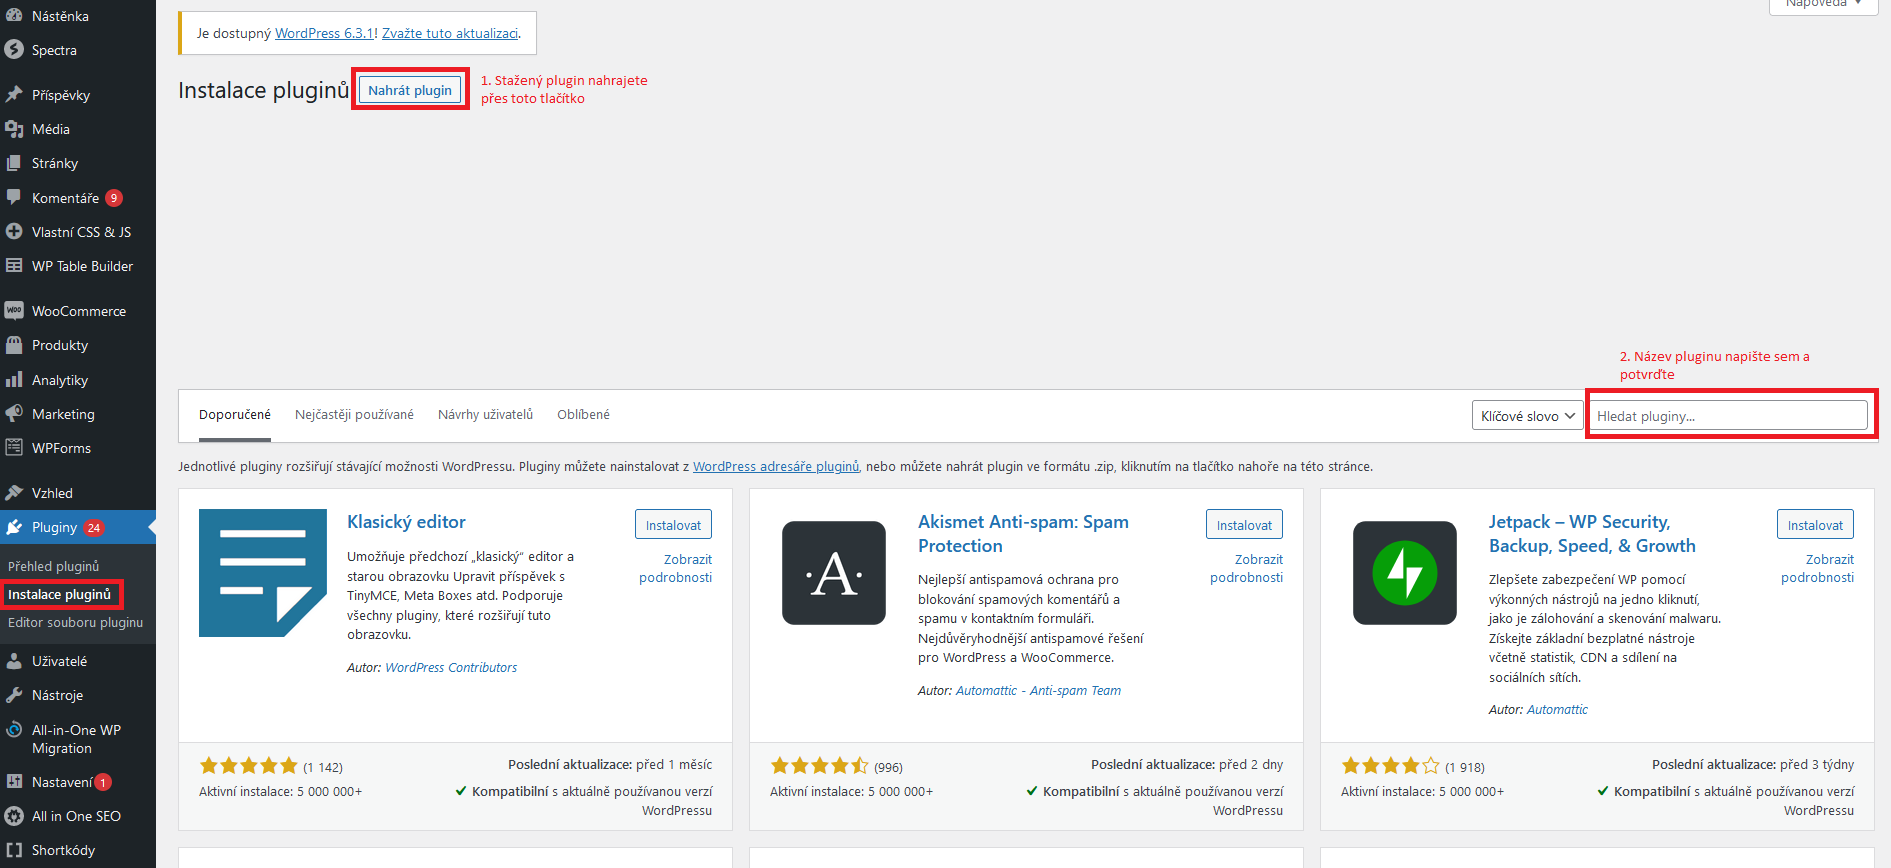Click the Nástěnka dashboard icon
1891x868 pixels.
coord(14,16)
